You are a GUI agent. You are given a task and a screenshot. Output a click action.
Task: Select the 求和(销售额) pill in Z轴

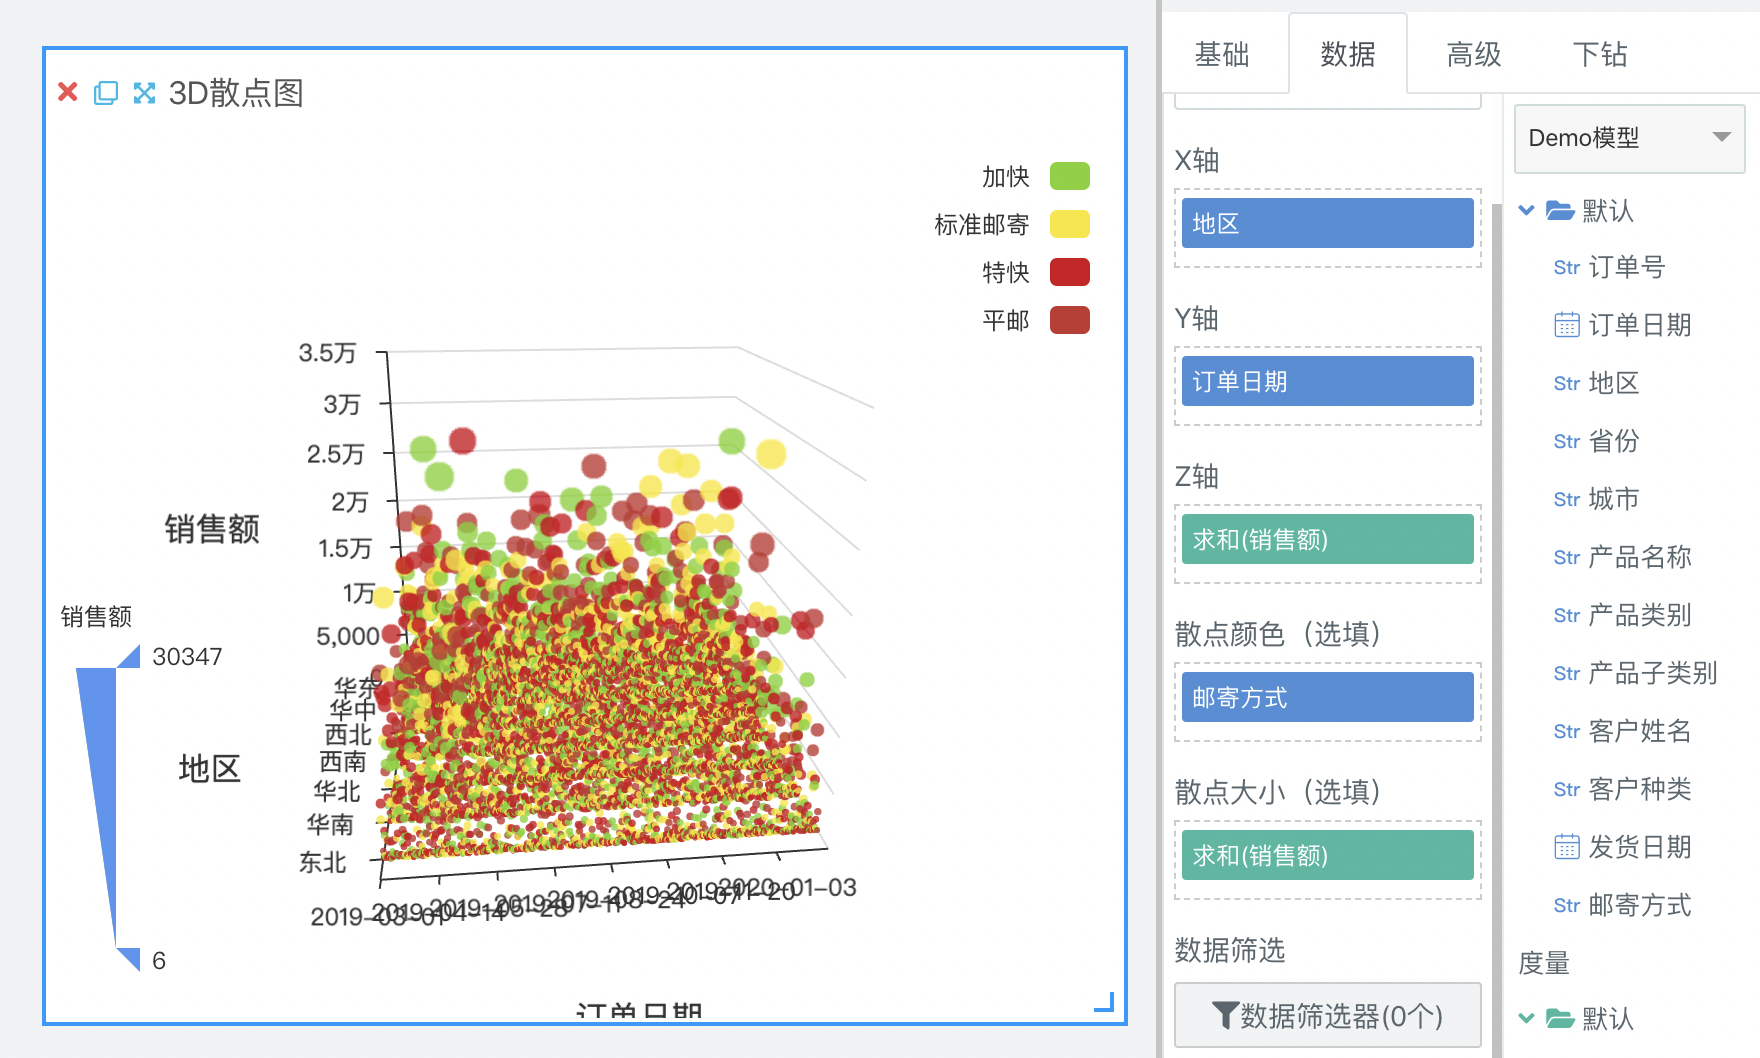1326,538
